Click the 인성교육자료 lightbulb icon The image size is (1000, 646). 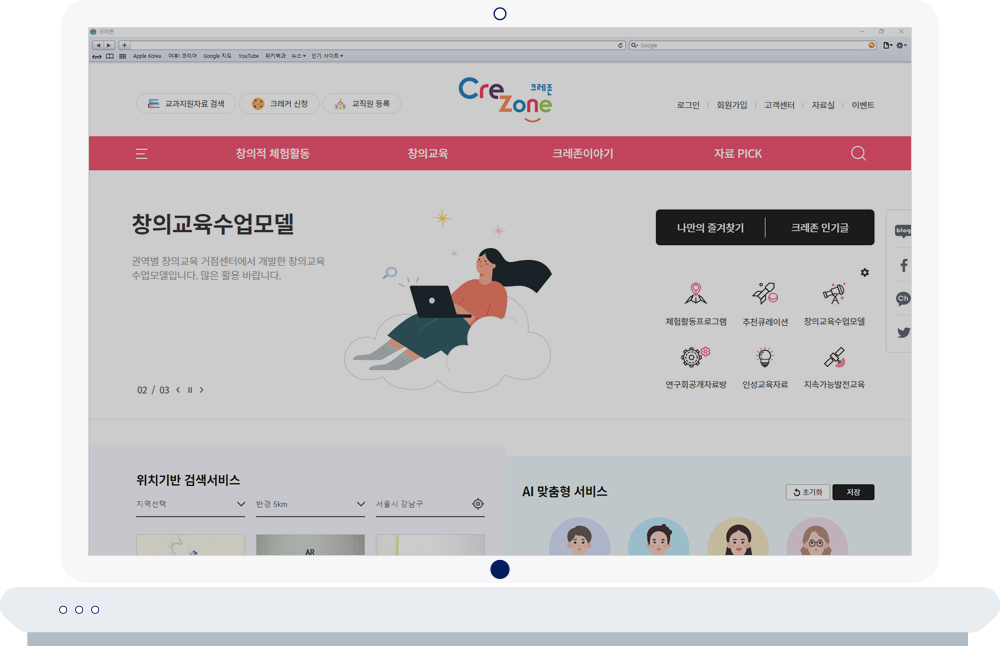(765, 357)
